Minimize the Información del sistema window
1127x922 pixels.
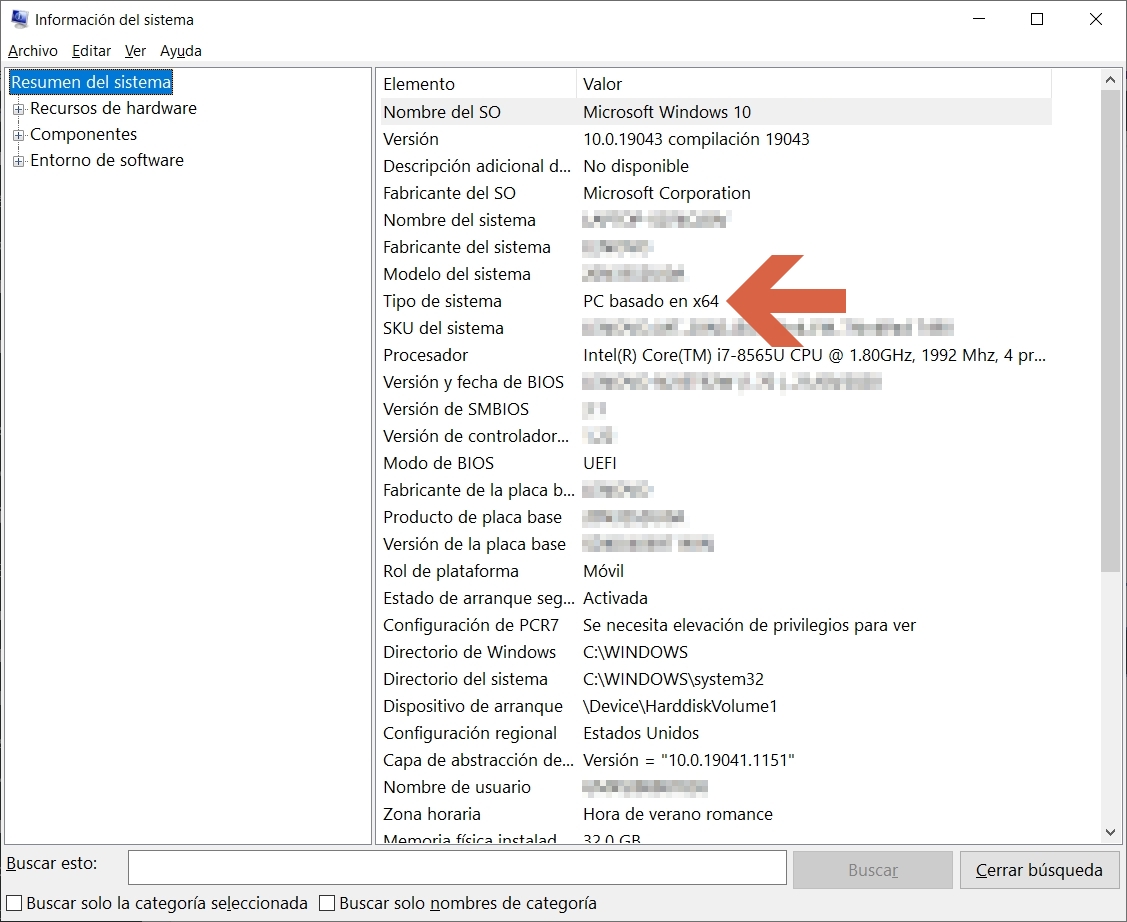[x=979, y=19]
